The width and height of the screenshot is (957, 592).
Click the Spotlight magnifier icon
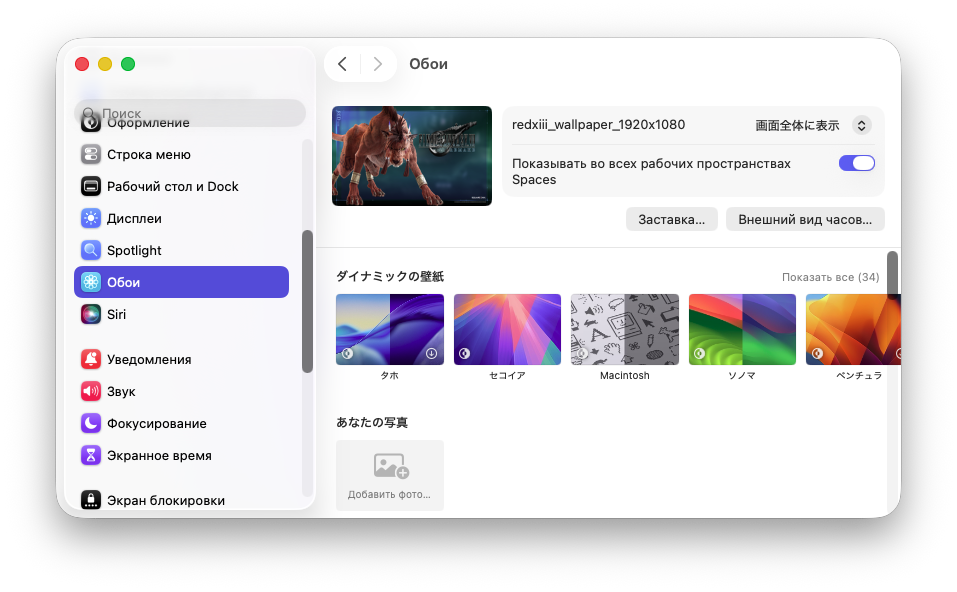click(x=91, y=250)
